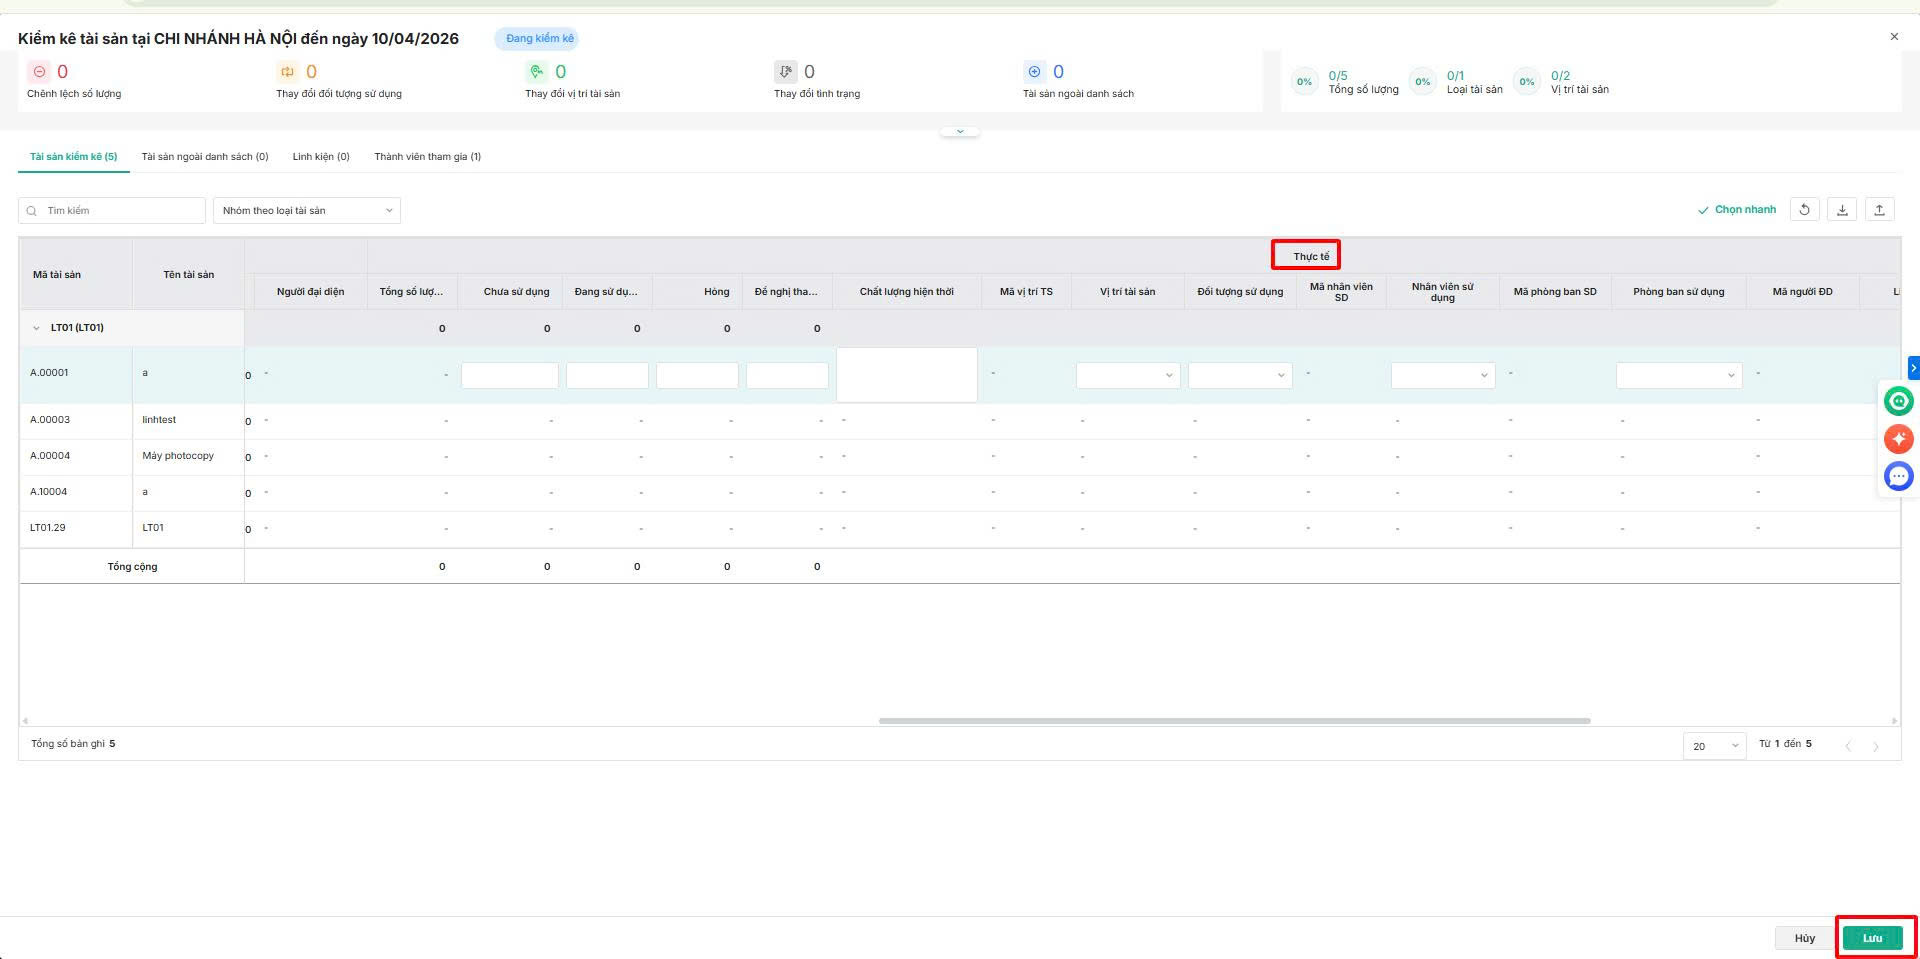Click the 'Tài sản ngoài danh sách' blue plus icon
Image resolution: width=1920 pixels, height=959 pixels.
tap(1034, 72)
